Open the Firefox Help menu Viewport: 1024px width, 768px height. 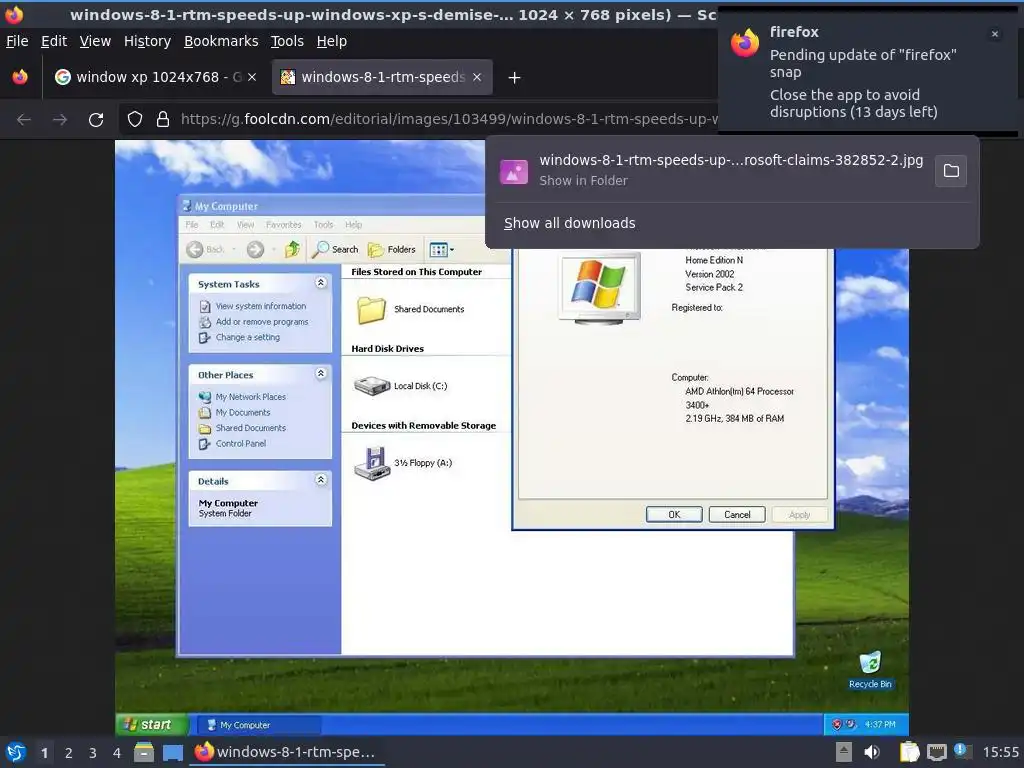332,41
